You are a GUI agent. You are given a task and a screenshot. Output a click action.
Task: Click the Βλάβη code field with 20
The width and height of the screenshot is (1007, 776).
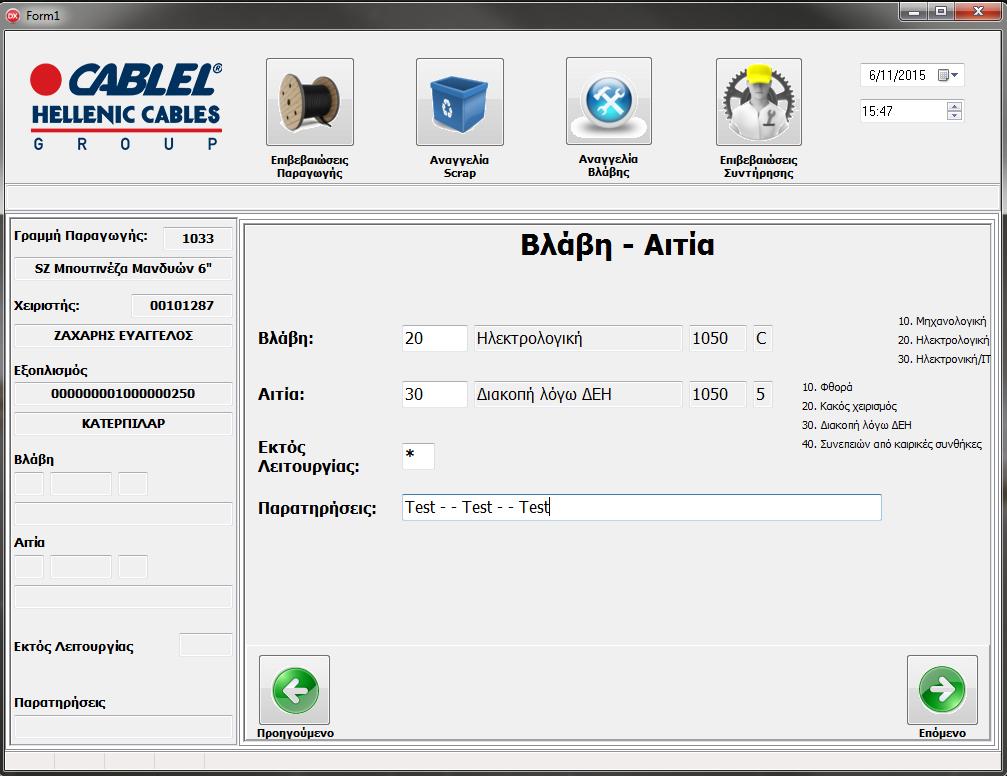(435, 339)
